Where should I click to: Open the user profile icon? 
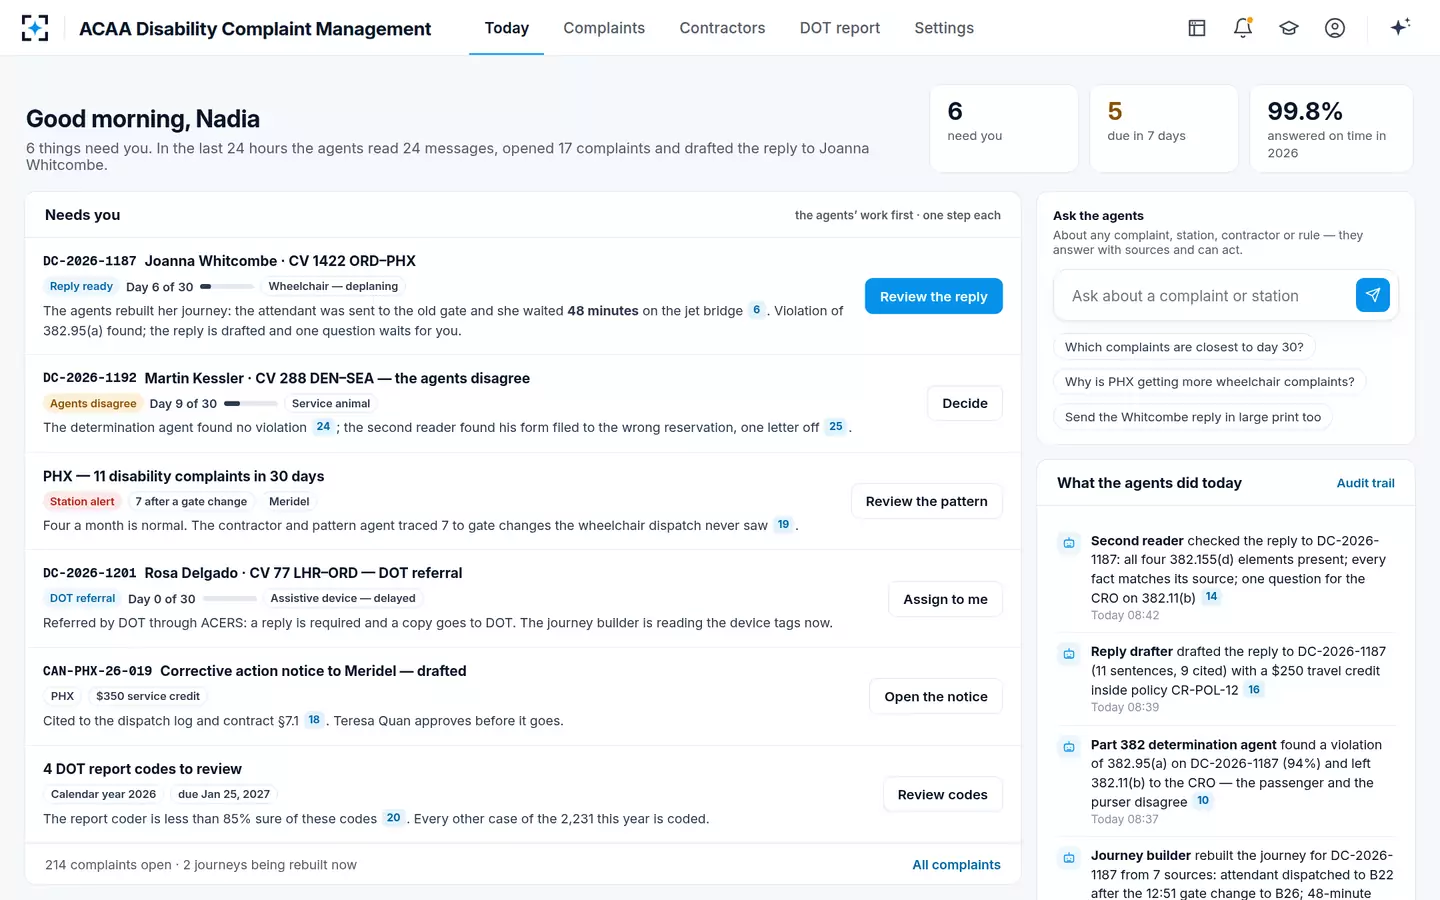1335,28
